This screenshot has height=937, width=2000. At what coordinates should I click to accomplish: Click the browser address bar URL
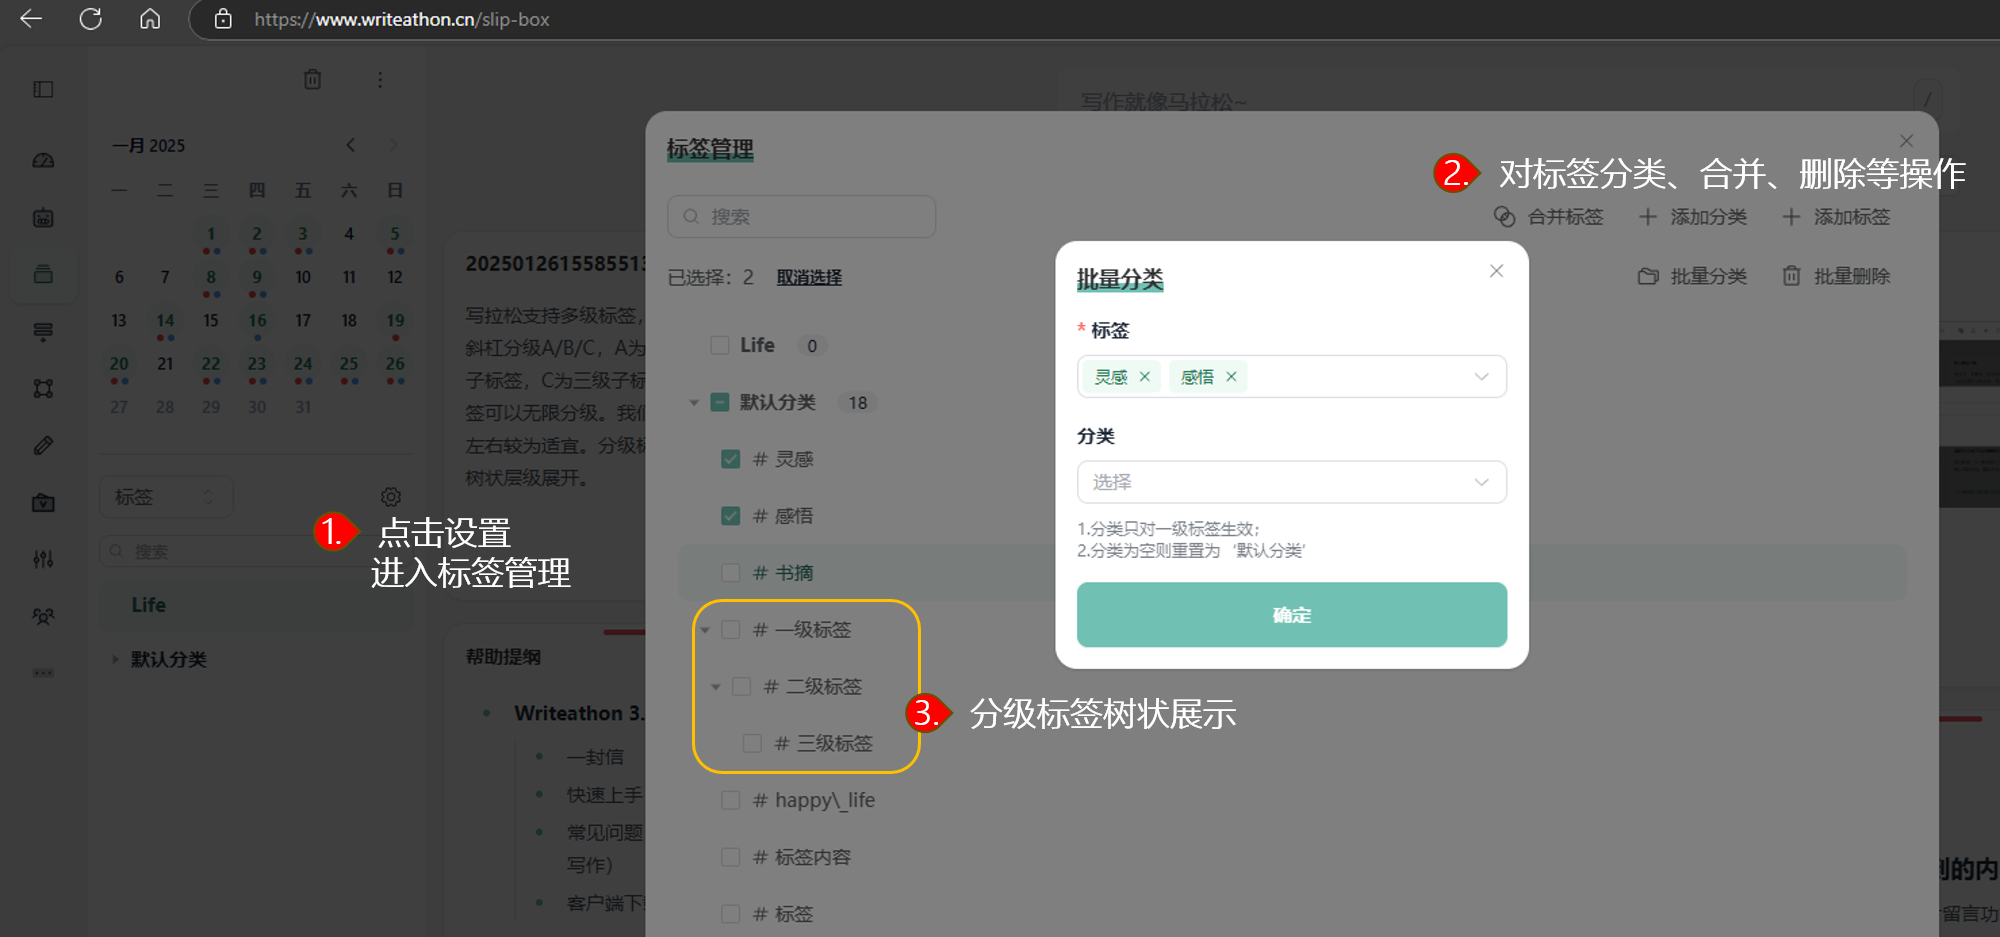pyautogui.click(x=402, y=19)
